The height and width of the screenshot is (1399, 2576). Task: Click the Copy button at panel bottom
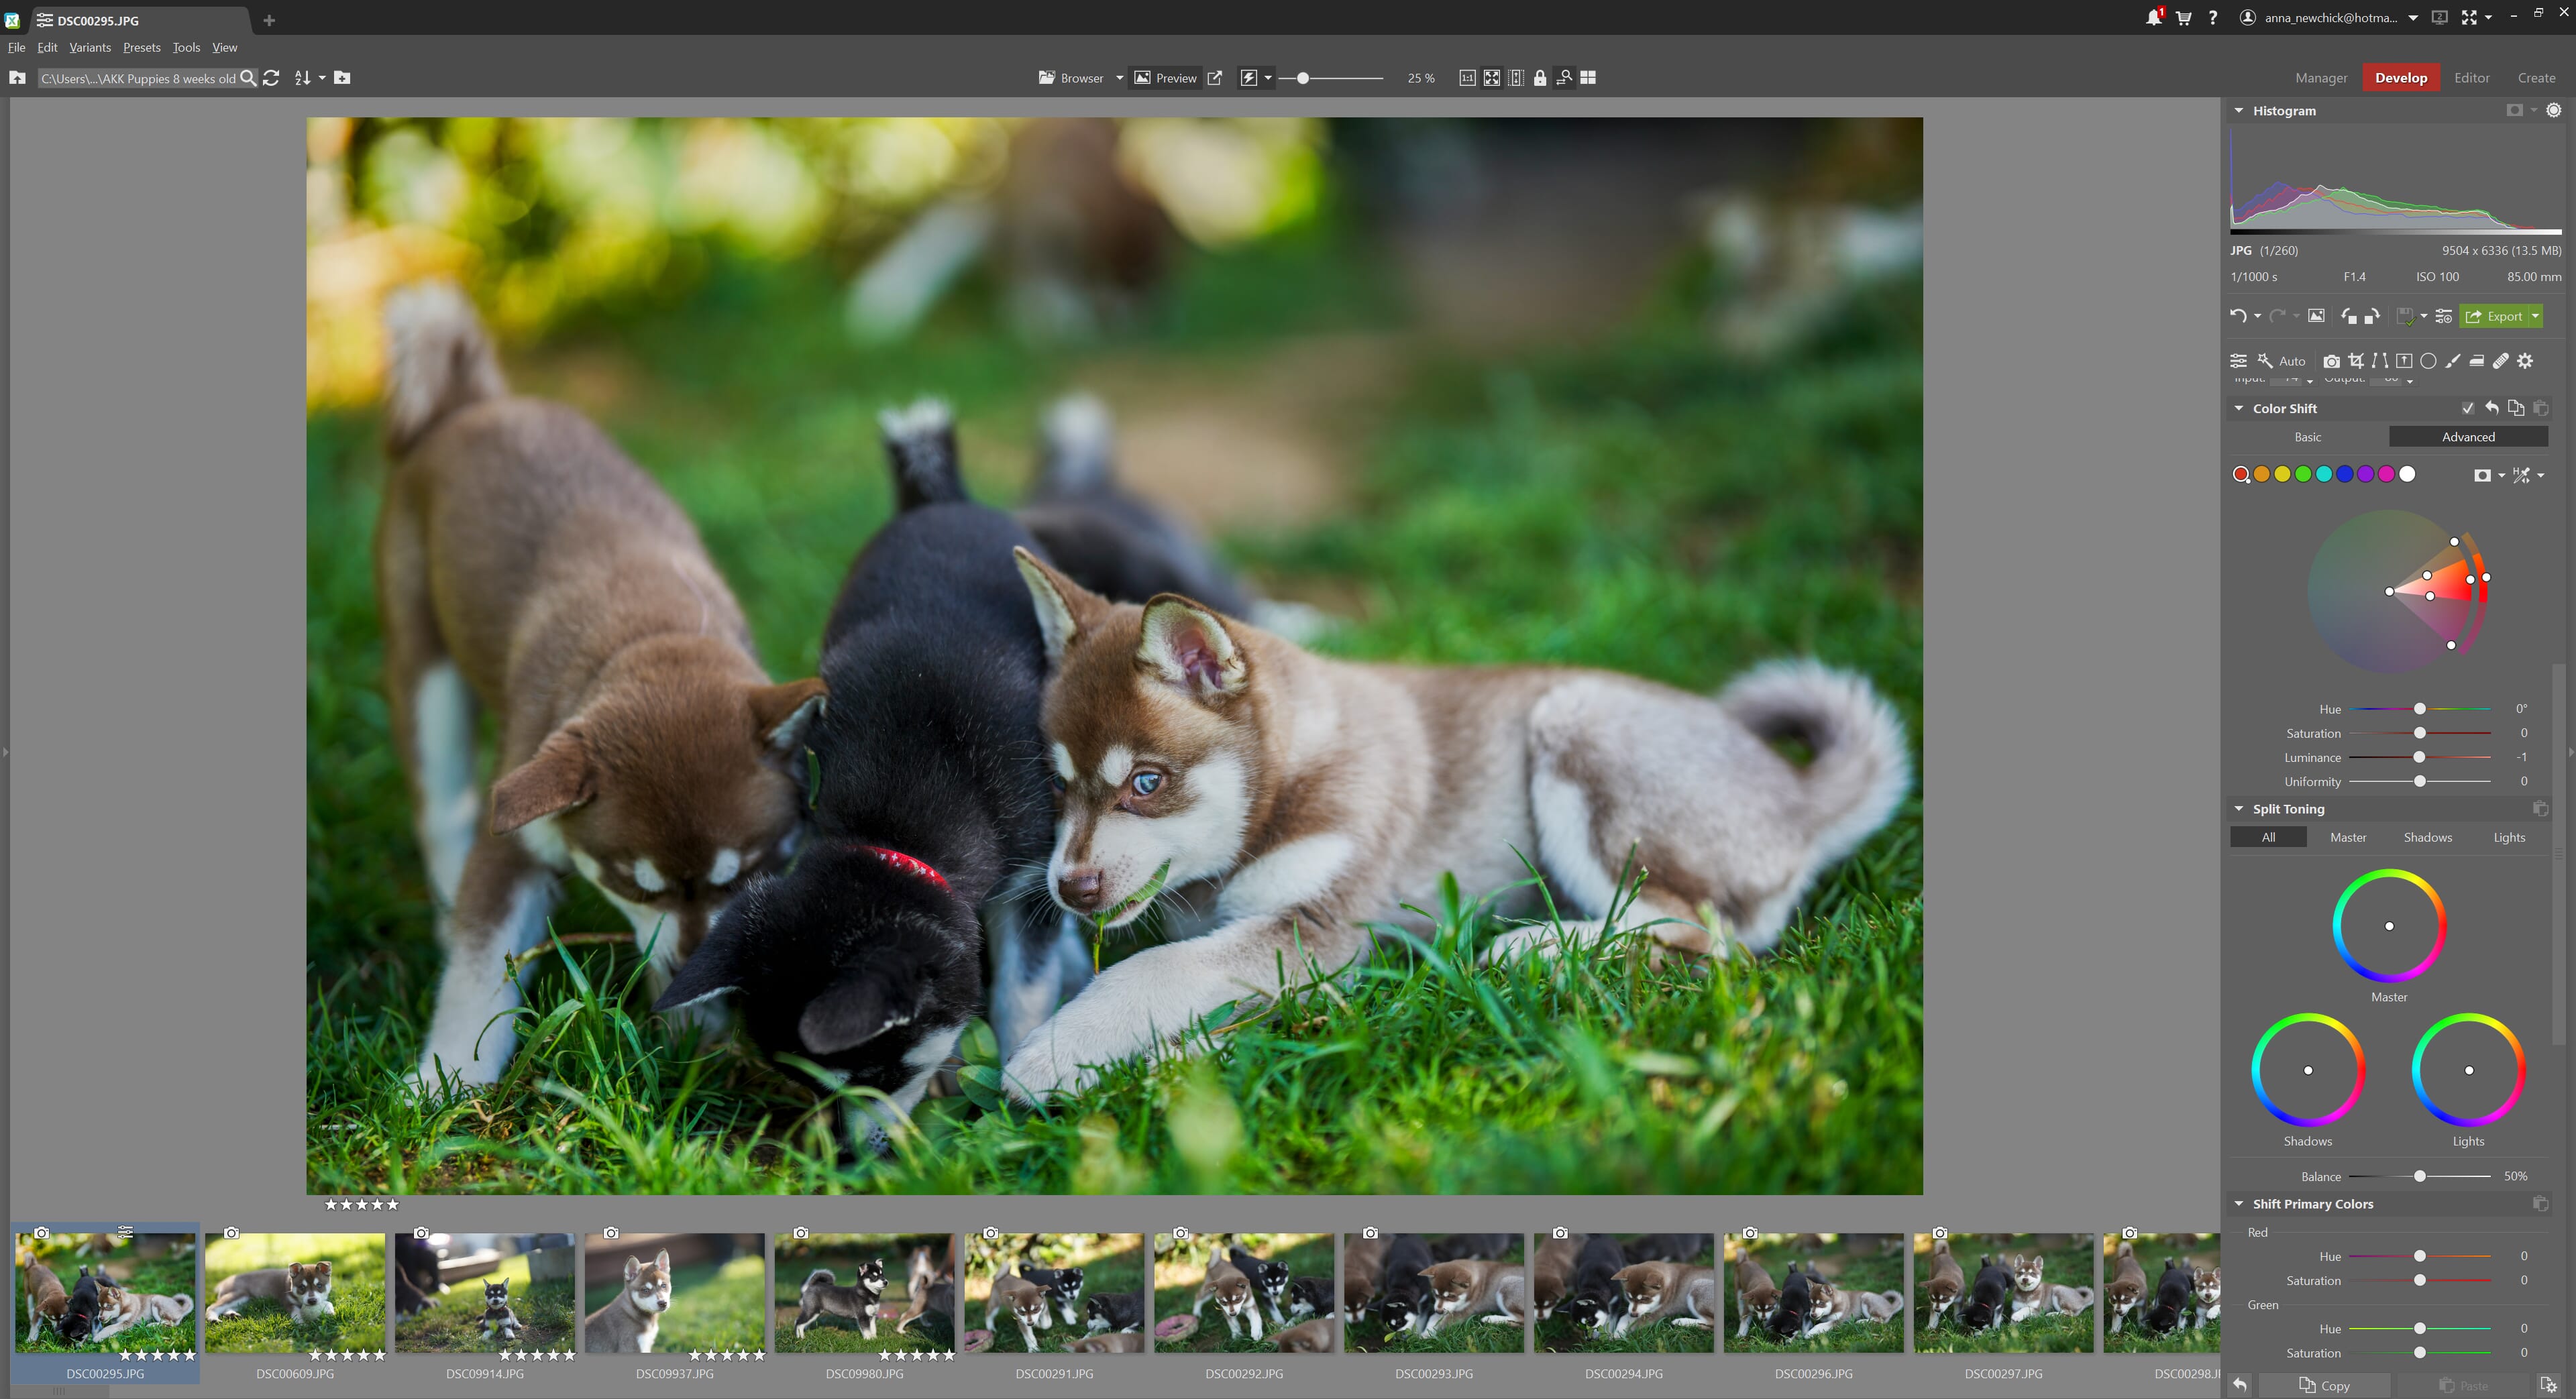coord(2324,1385)
